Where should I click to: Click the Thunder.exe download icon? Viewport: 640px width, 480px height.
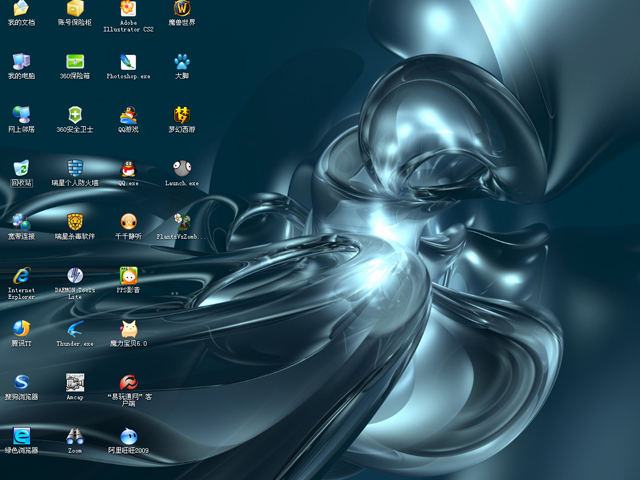(75, 329)
